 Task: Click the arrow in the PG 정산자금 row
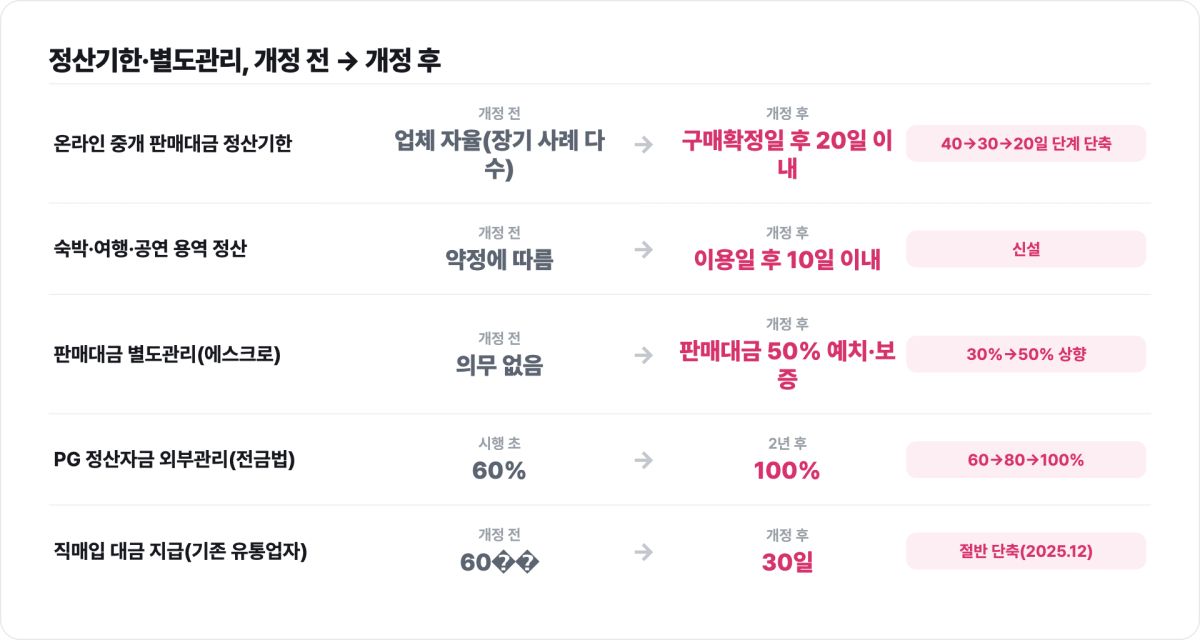click(644, 459)
